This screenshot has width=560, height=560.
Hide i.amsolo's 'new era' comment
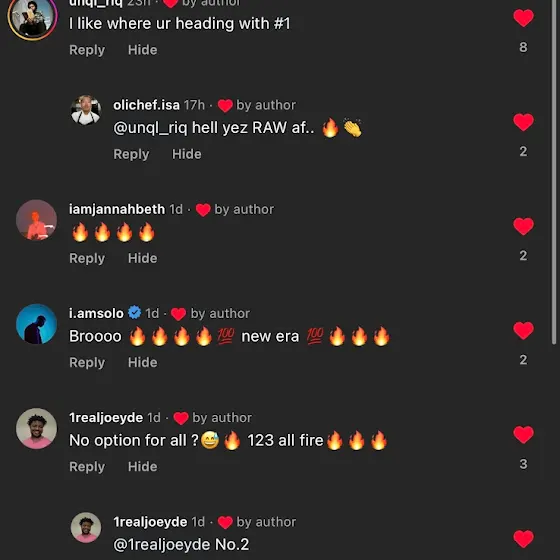pyautogui.click(x=142, y=362)
